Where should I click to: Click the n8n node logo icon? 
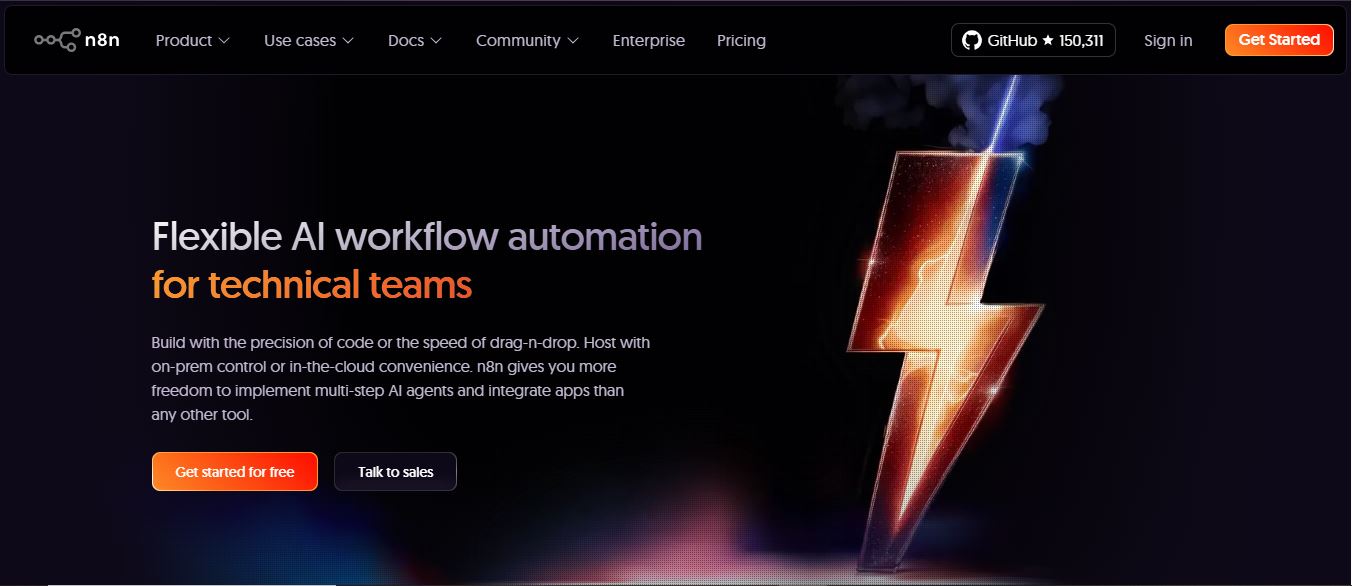click(57, 40)
